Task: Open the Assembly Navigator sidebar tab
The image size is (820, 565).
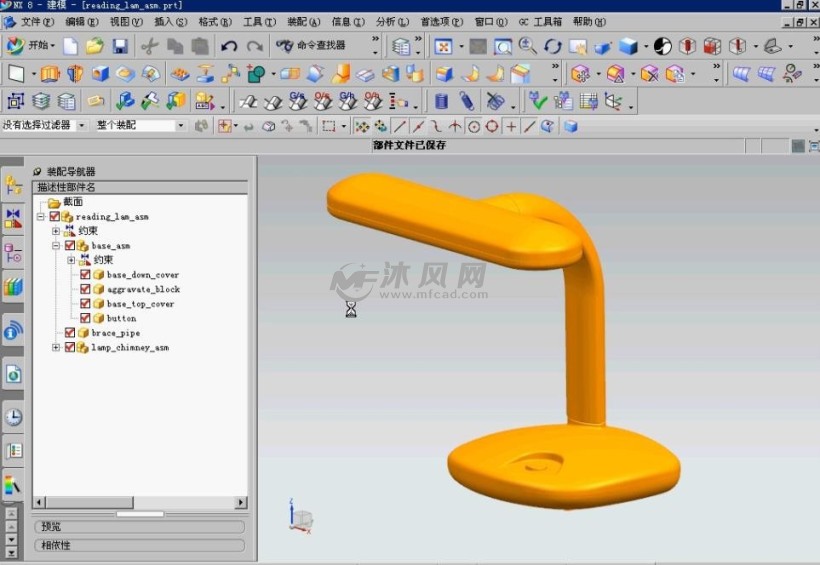Action: click(x=13, y=185)
